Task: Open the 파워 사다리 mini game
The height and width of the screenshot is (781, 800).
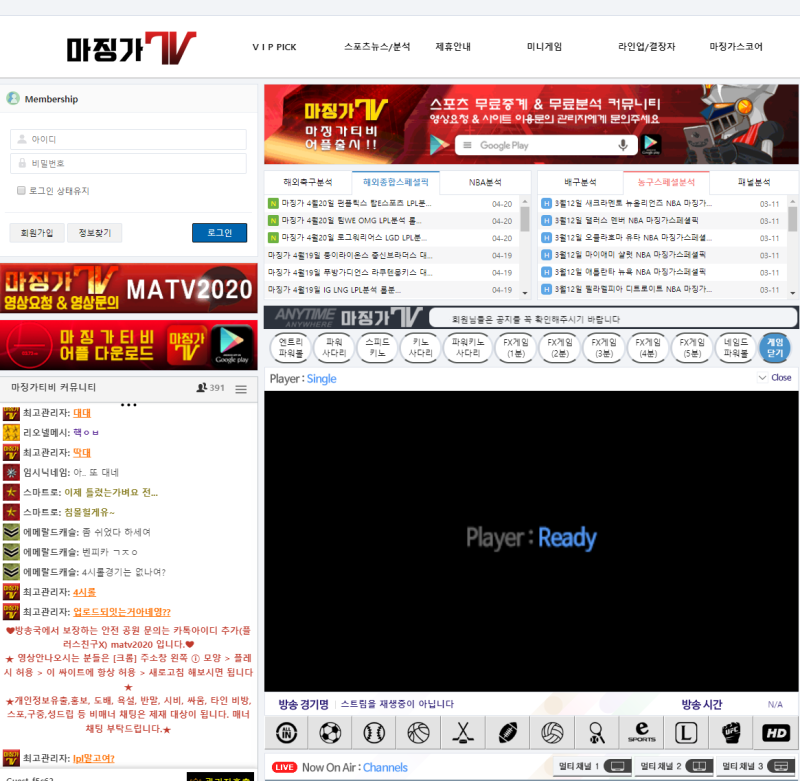Action: [x=334, y=347]
